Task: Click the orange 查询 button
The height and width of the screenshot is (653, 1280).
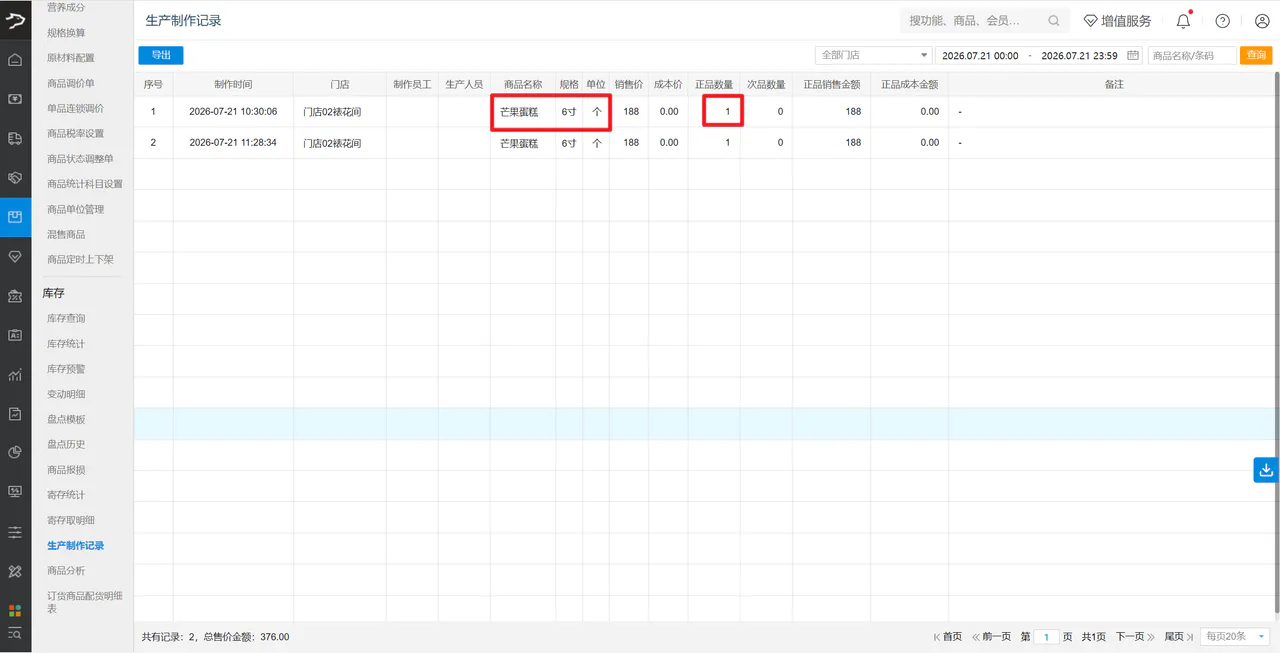Action: pos(1256,56)
